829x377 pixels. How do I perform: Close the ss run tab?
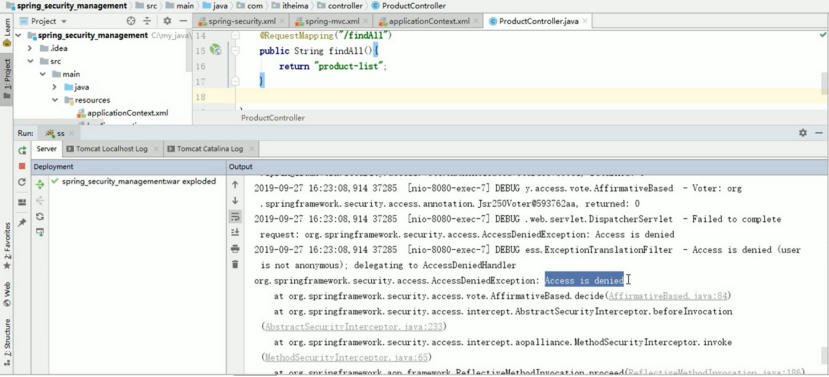click(71, 134)
